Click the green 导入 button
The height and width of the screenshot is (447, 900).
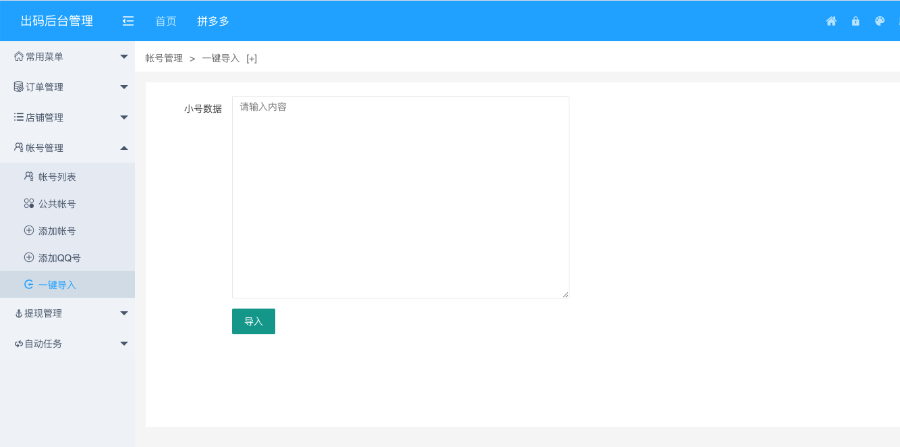coord(253,321)
